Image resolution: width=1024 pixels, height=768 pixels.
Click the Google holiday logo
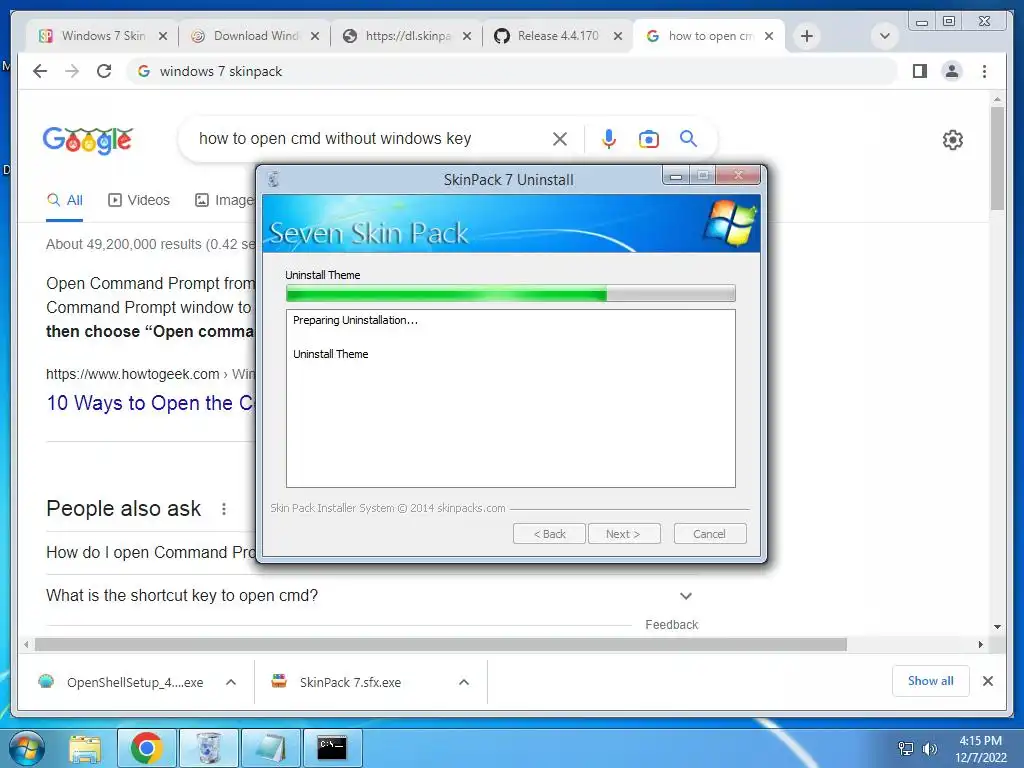tap(88, 140)
